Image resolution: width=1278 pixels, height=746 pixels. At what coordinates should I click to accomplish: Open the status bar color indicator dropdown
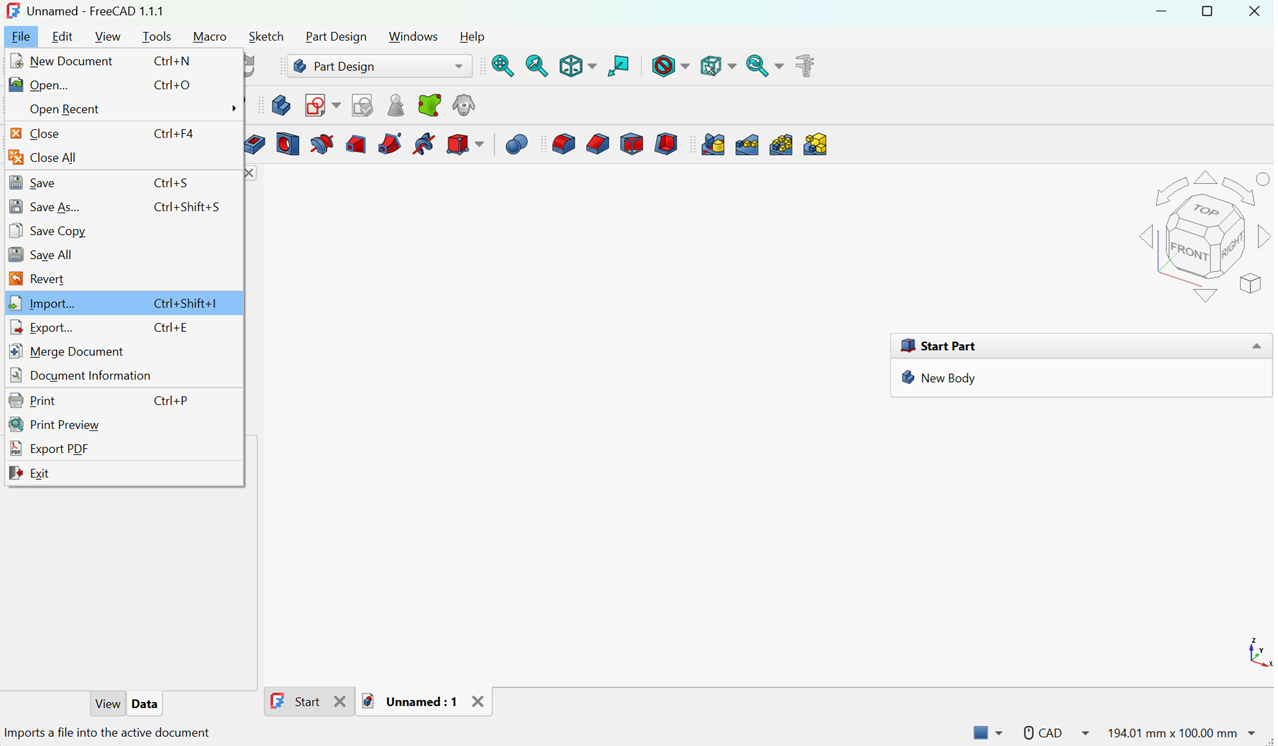[988, 733]
